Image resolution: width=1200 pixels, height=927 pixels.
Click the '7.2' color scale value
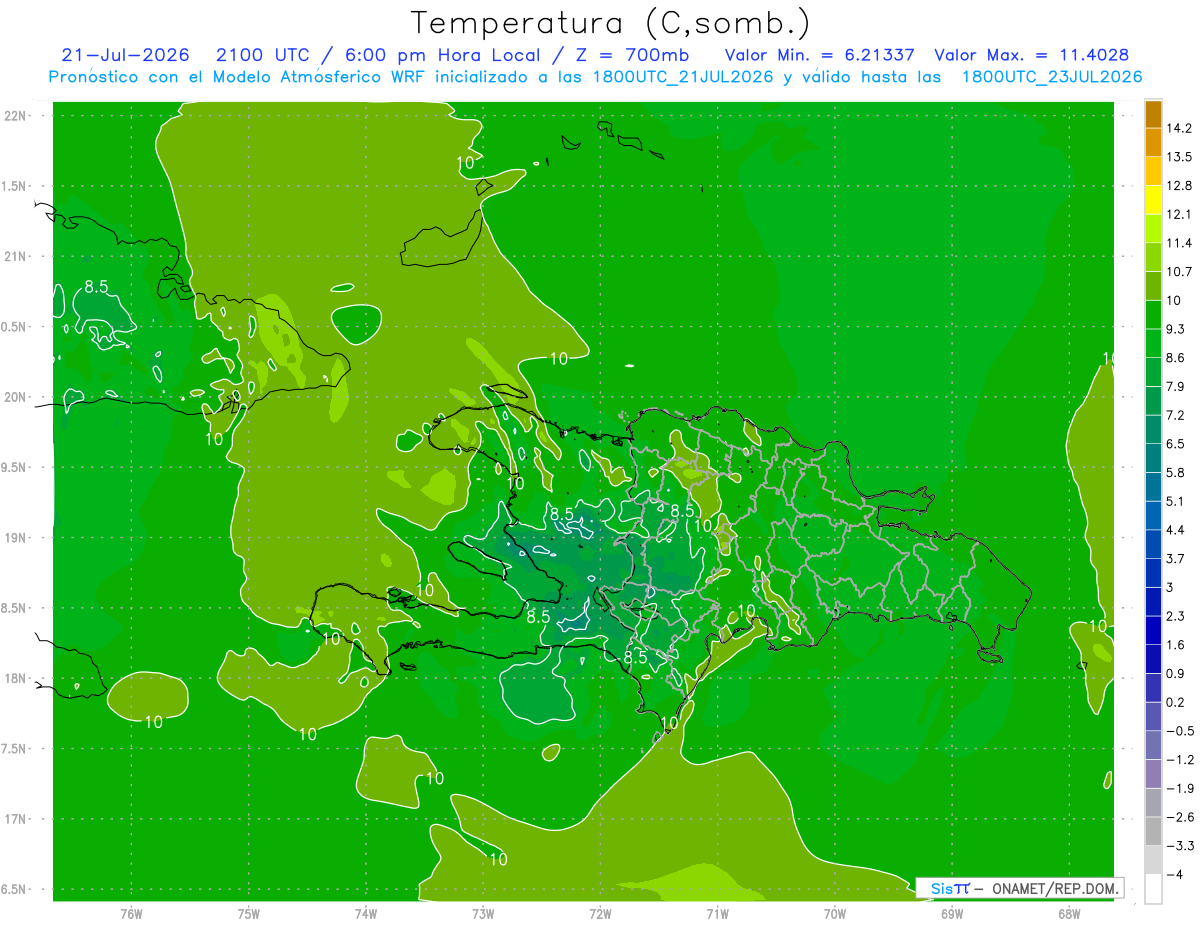pyautogui.click(x=1175, y=415)
